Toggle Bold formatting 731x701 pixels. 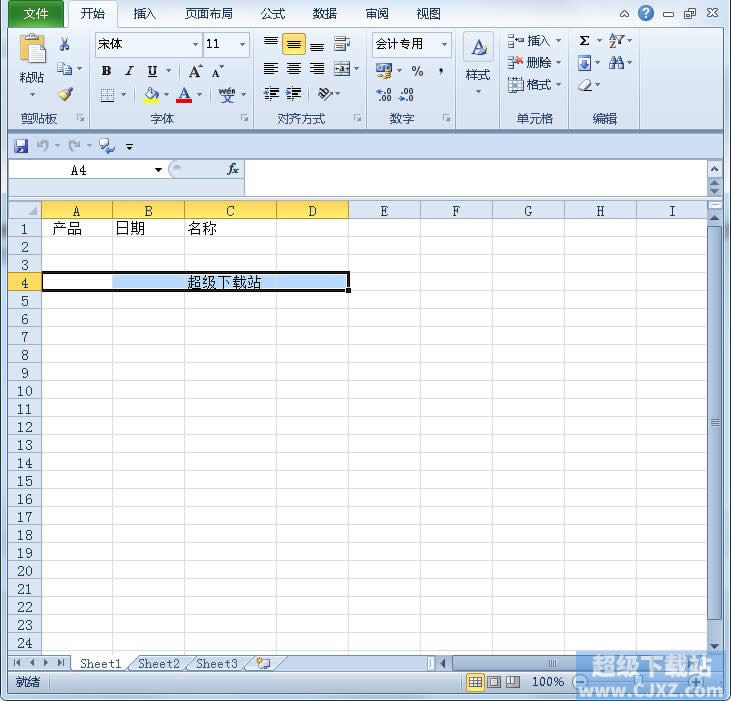pos(106,71)
